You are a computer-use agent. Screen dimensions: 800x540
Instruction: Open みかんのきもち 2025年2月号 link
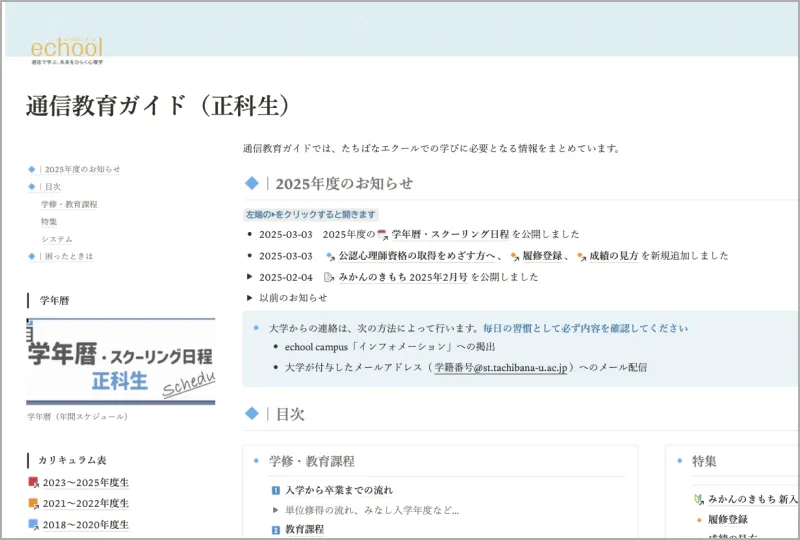[x=403, y=277]
